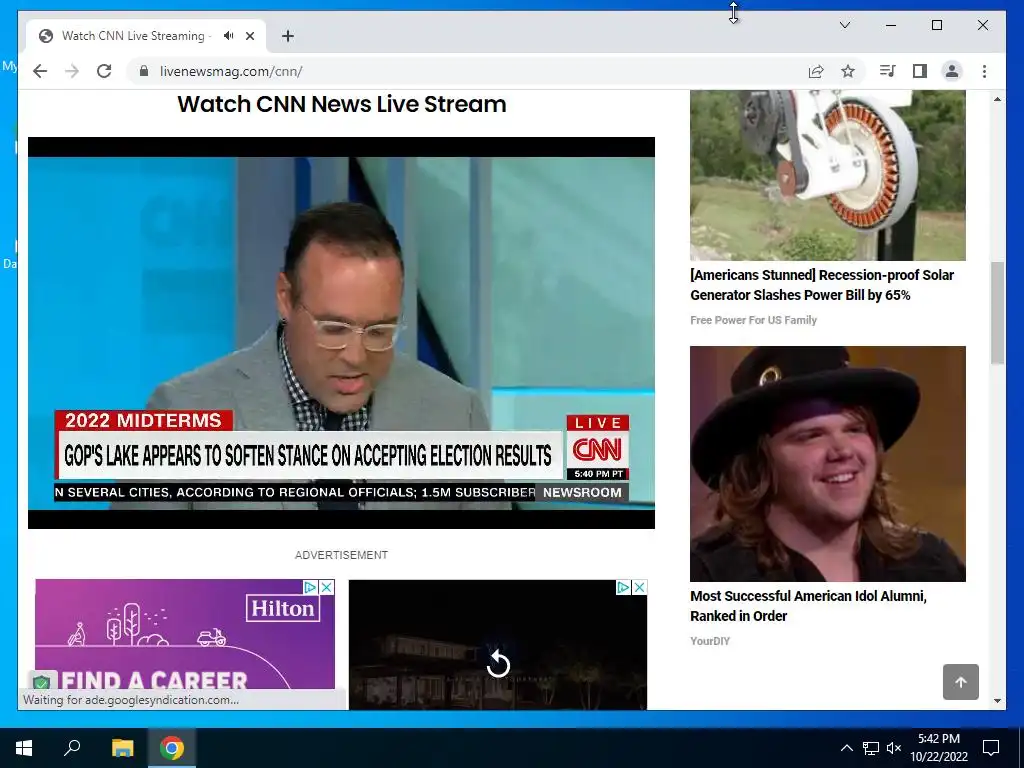Open the Chrome profile avatar

[952, 71]
